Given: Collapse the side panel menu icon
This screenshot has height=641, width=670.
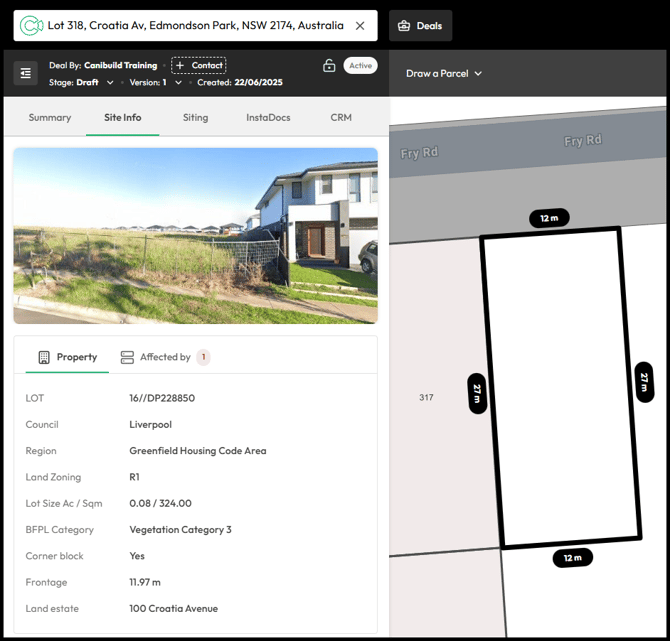Looking at the screenshot, I should click(25, 73).
